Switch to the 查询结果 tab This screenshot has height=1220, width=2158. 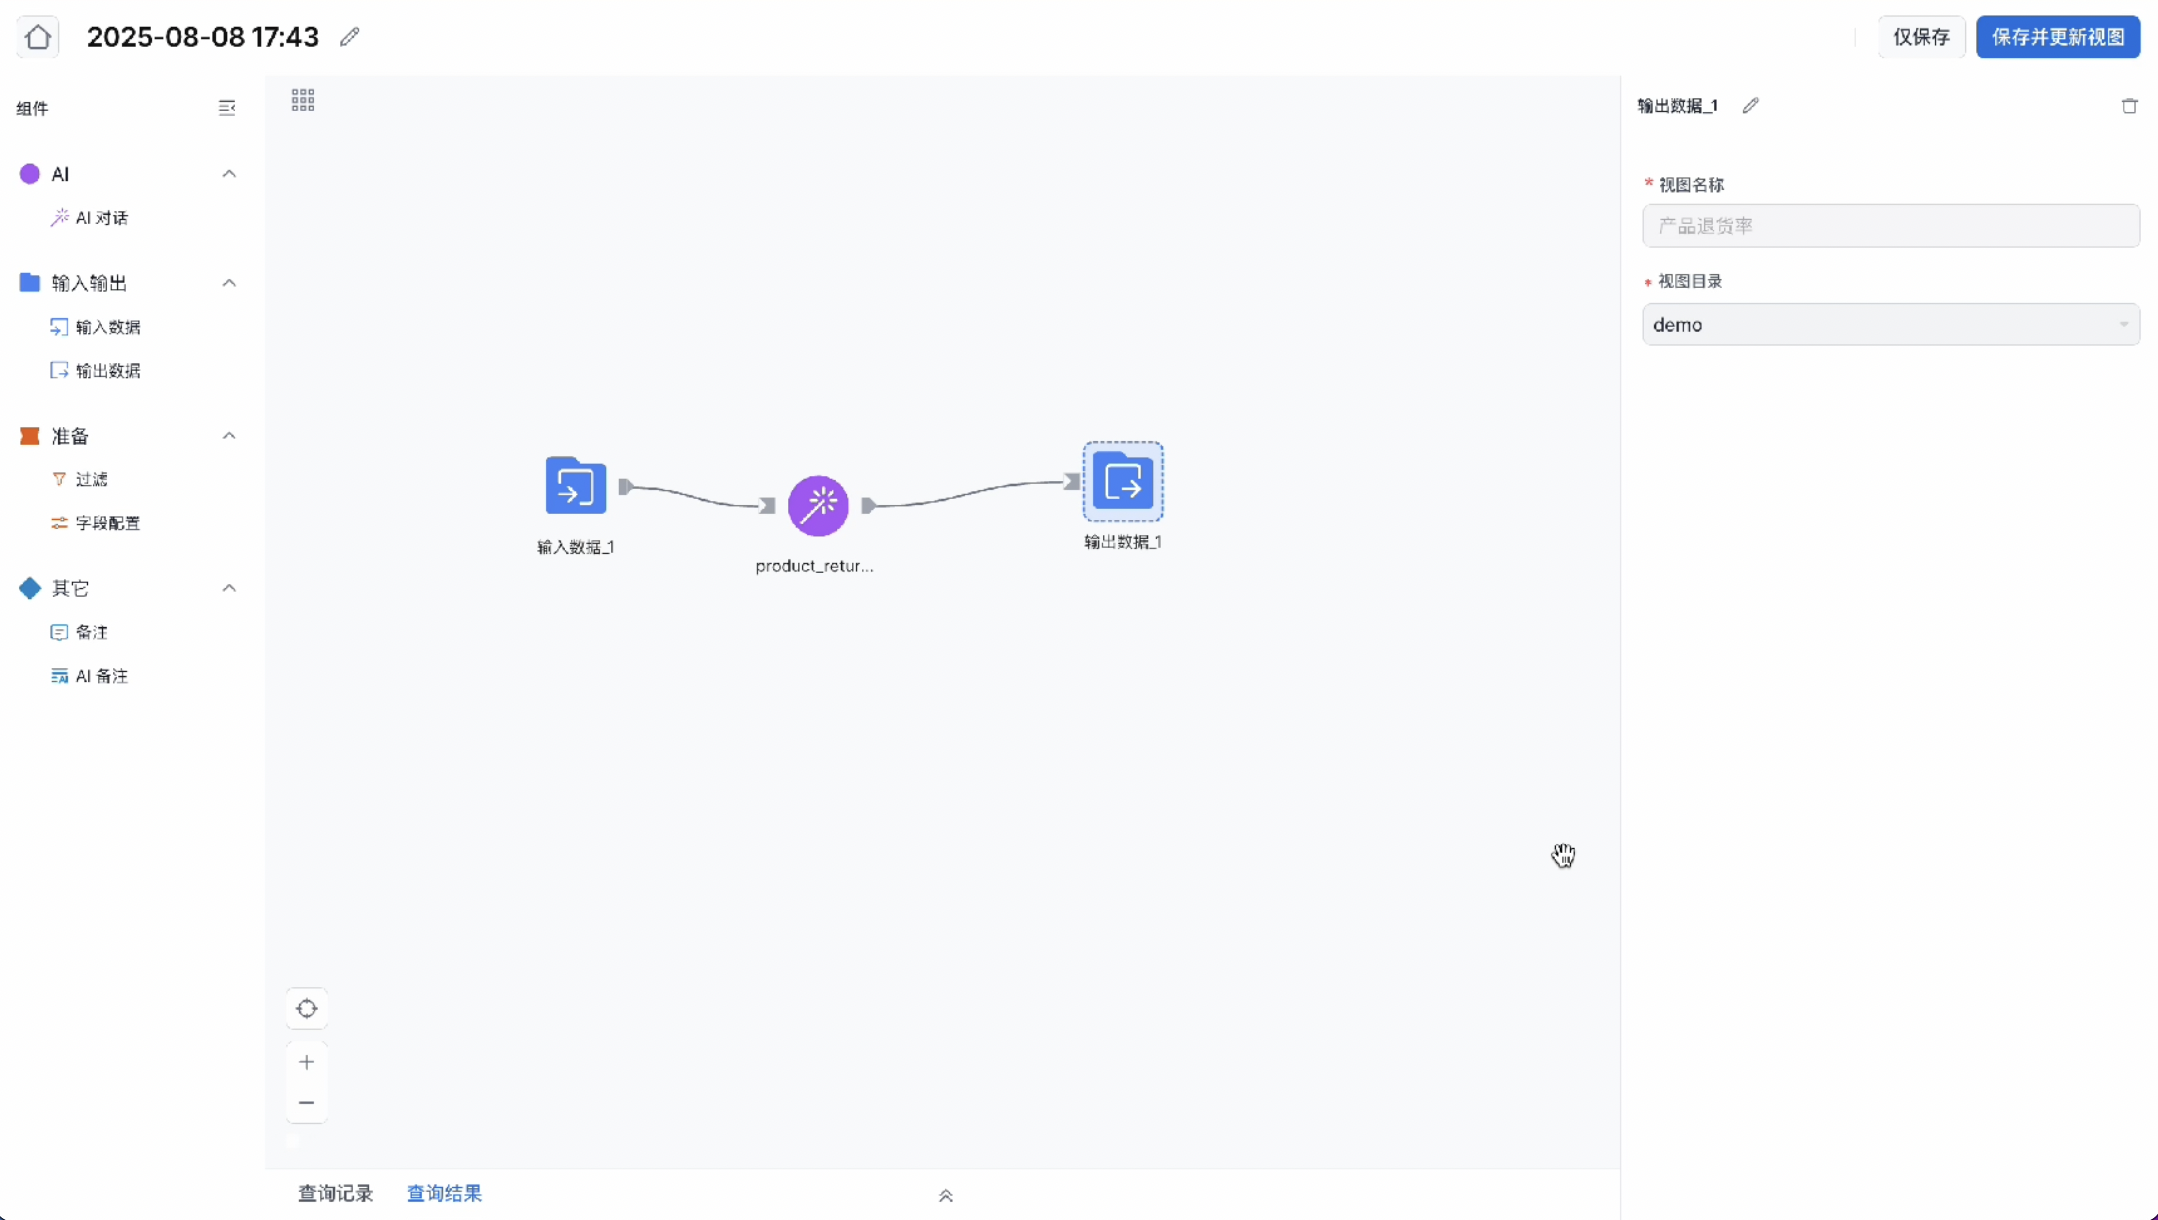click(444, 1193)
